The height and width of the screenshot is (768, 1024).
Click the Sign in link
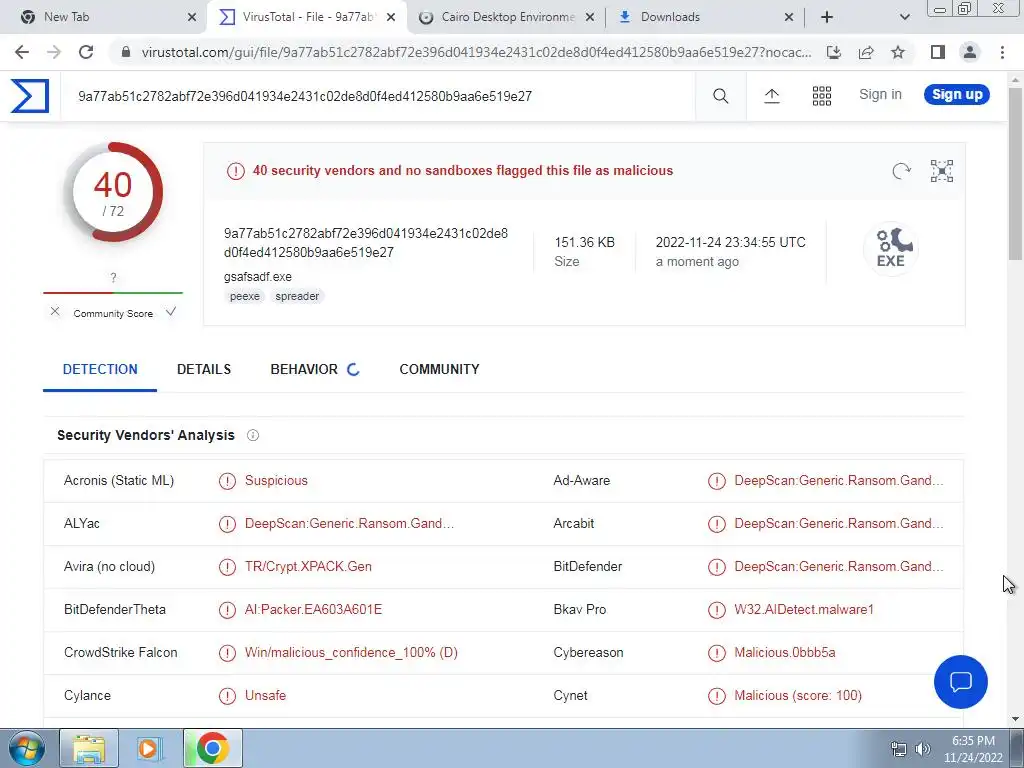click(x=880, y=94)
